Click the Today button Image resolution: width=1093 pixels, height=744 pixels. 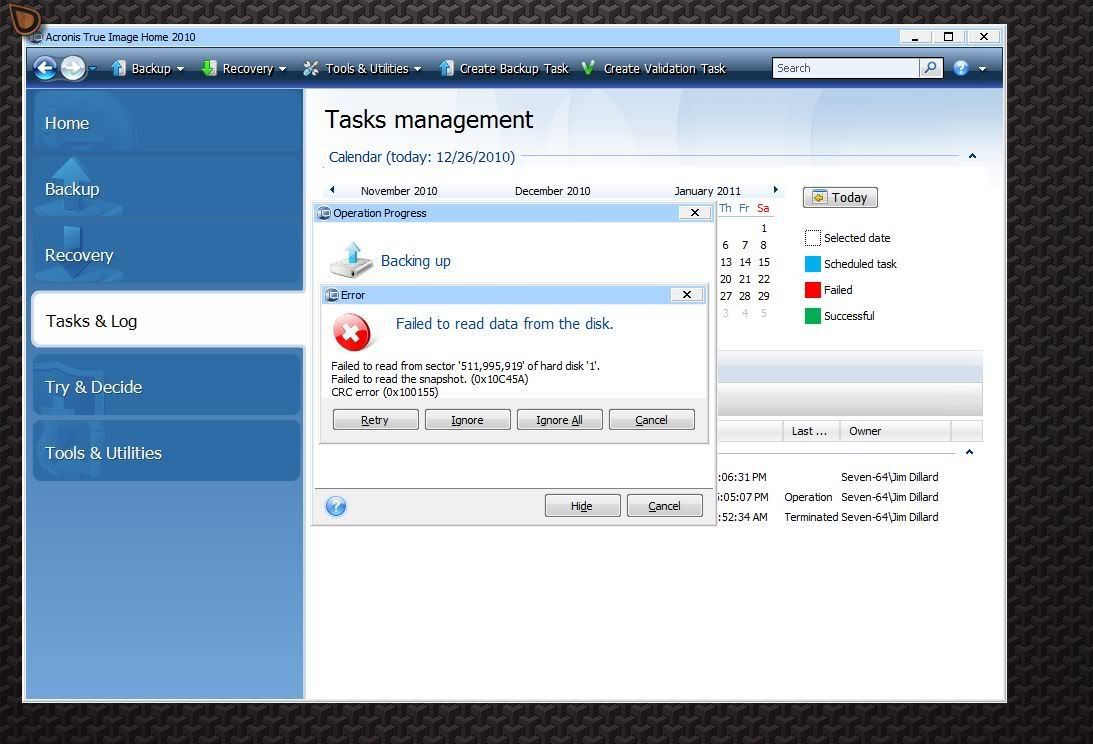point(840,197)
